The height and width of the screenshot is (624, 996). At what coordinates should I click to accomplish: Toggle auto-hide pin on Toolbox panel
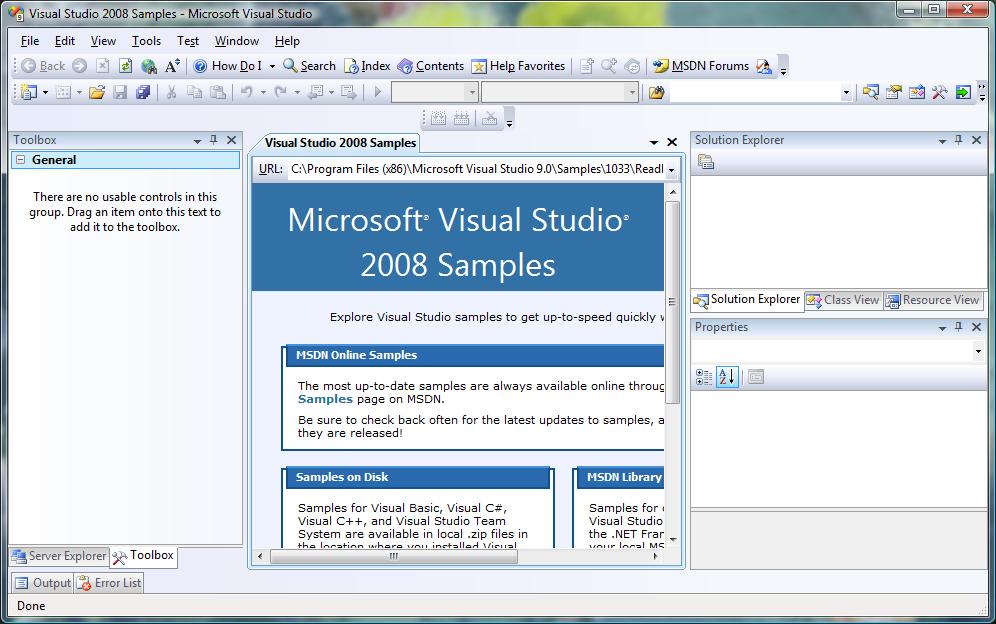tap(214, 140)
